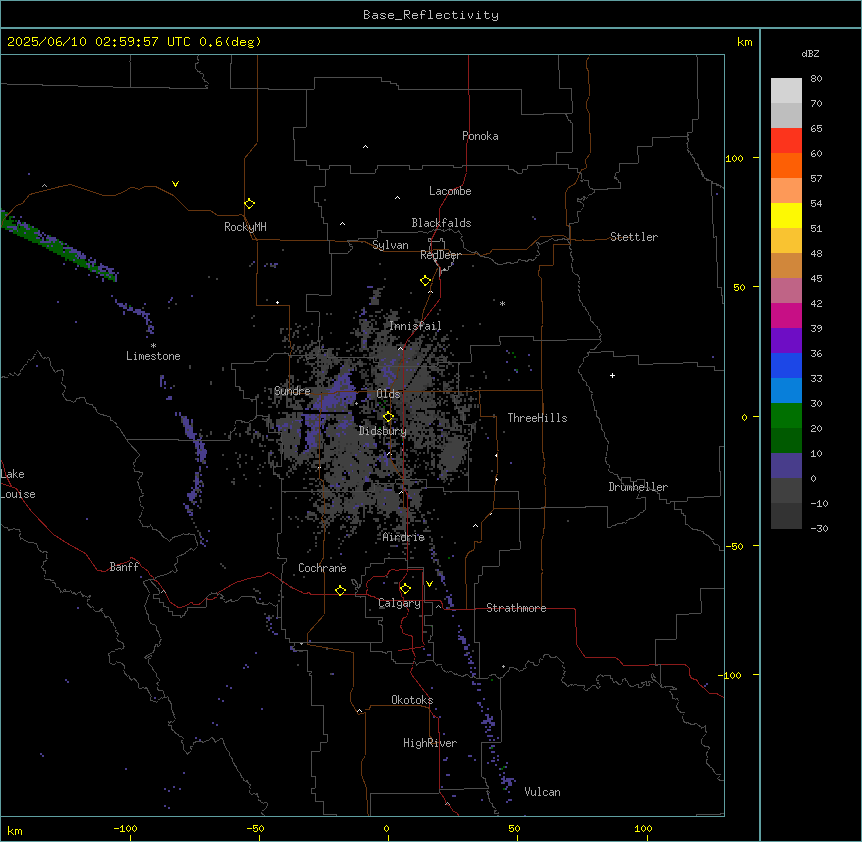This screenshot has width=862, height=842.
Task: Click the 80 value on dBZ legend
Action: point(816,79)
